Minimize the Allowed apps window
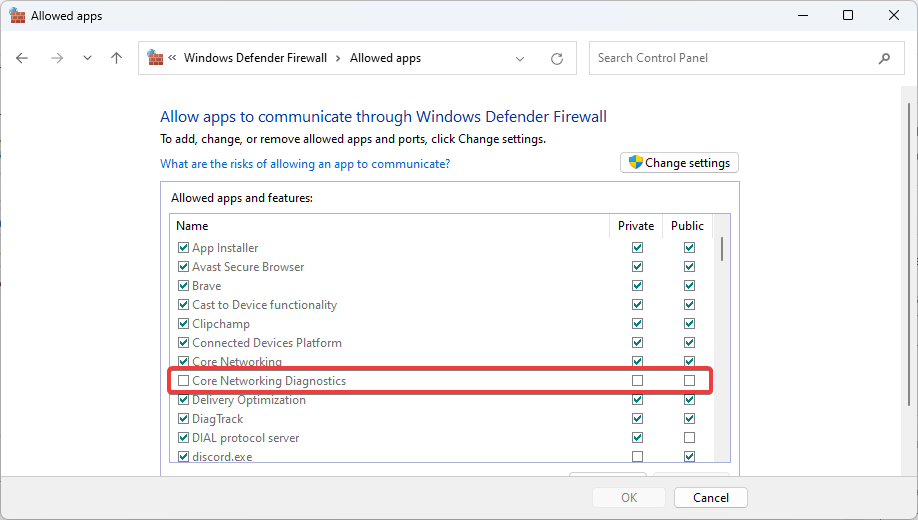 point(803,15)
